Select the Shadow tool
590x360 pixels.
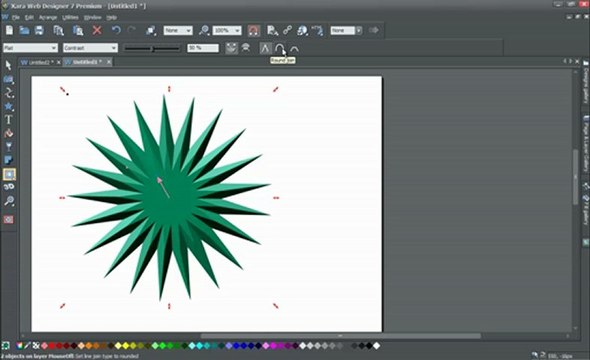pyautogui.click(x=8, y=160)
